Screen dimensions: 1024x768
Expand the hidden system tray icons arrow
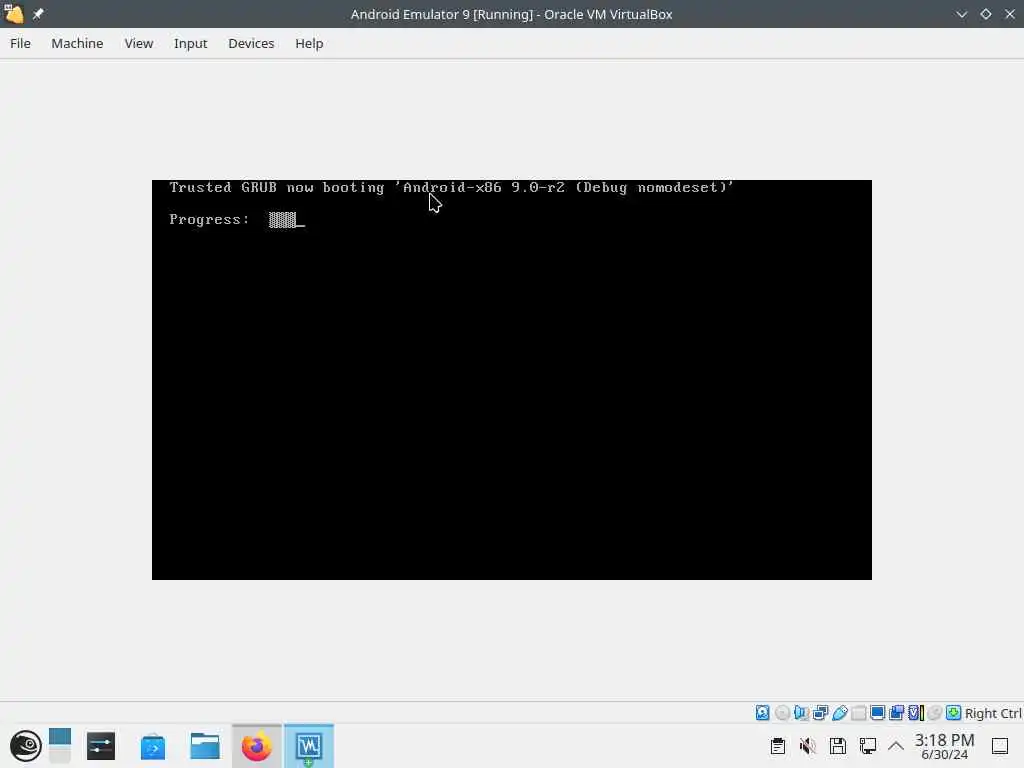[x=896, y=746]
